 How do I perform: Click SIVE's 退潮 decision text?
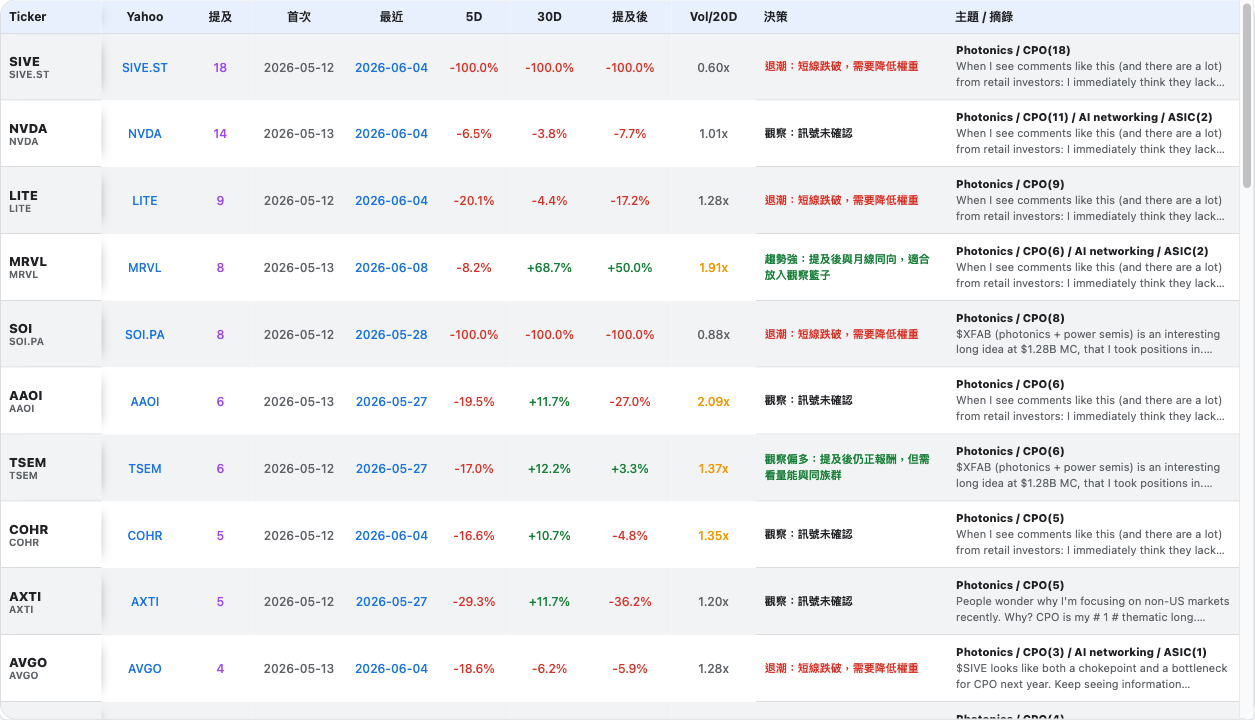point(841,67)
